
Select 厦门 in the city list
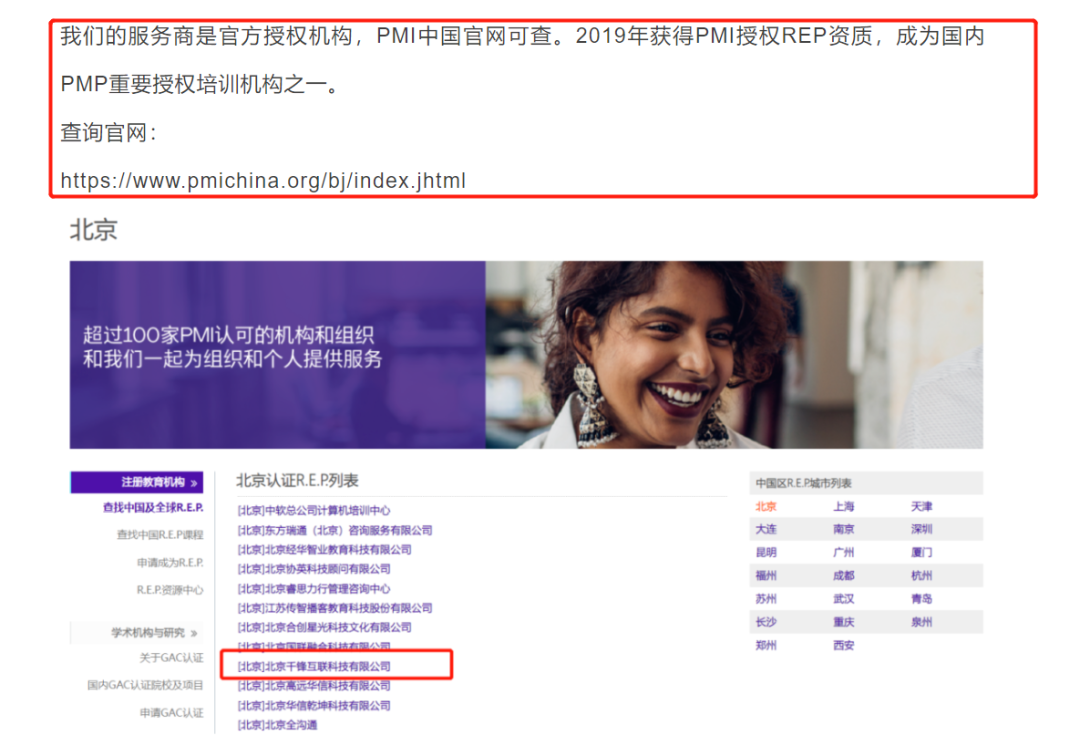pos(922,552)
